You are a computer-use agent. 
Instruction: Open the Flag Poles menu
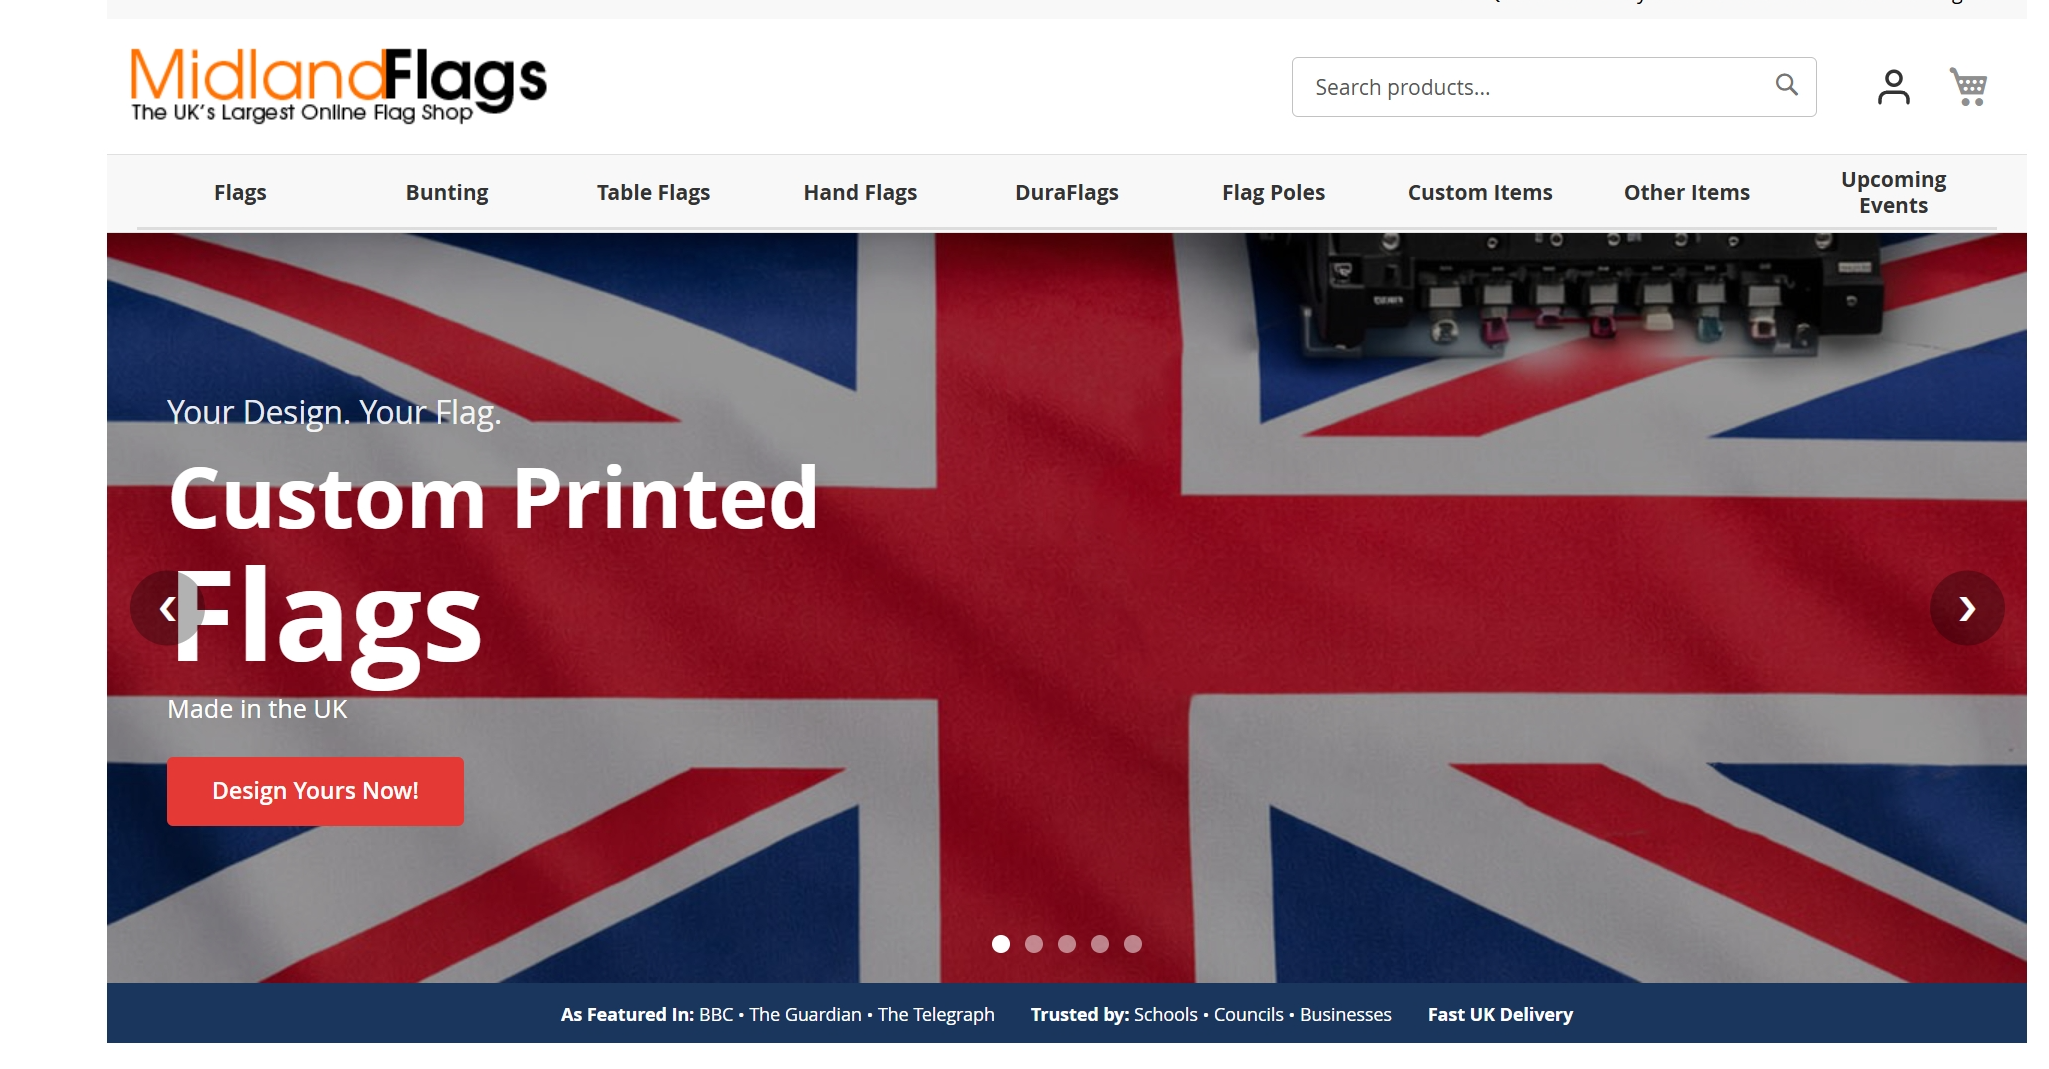[1273, 192]
